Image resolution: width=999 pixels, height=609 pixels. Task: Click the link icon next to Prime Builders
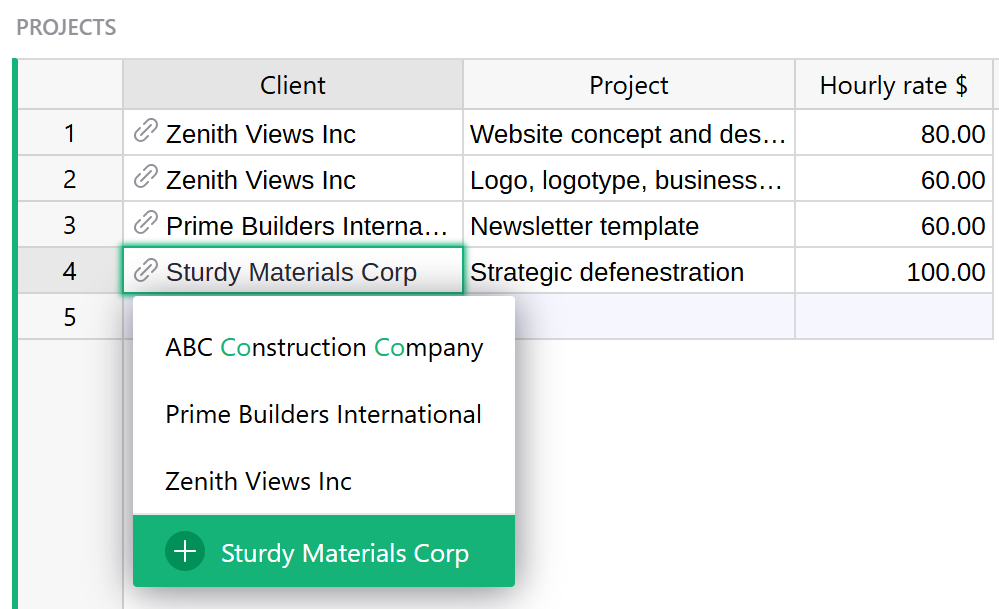146,224
